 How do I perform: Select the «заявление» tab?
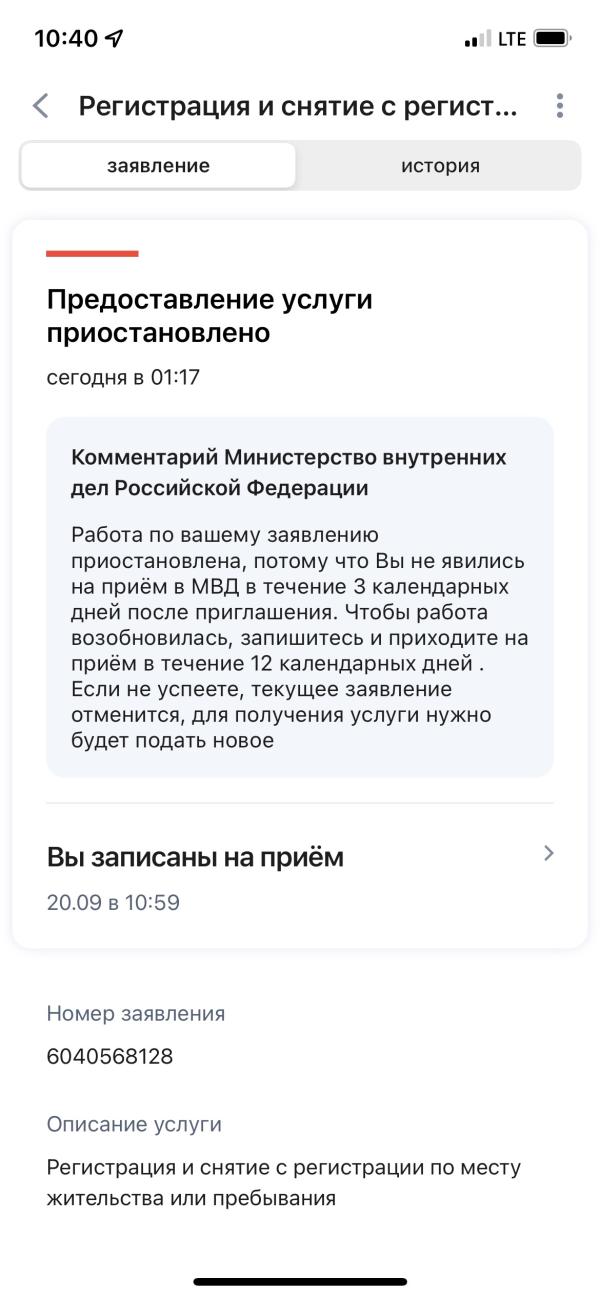158,166
